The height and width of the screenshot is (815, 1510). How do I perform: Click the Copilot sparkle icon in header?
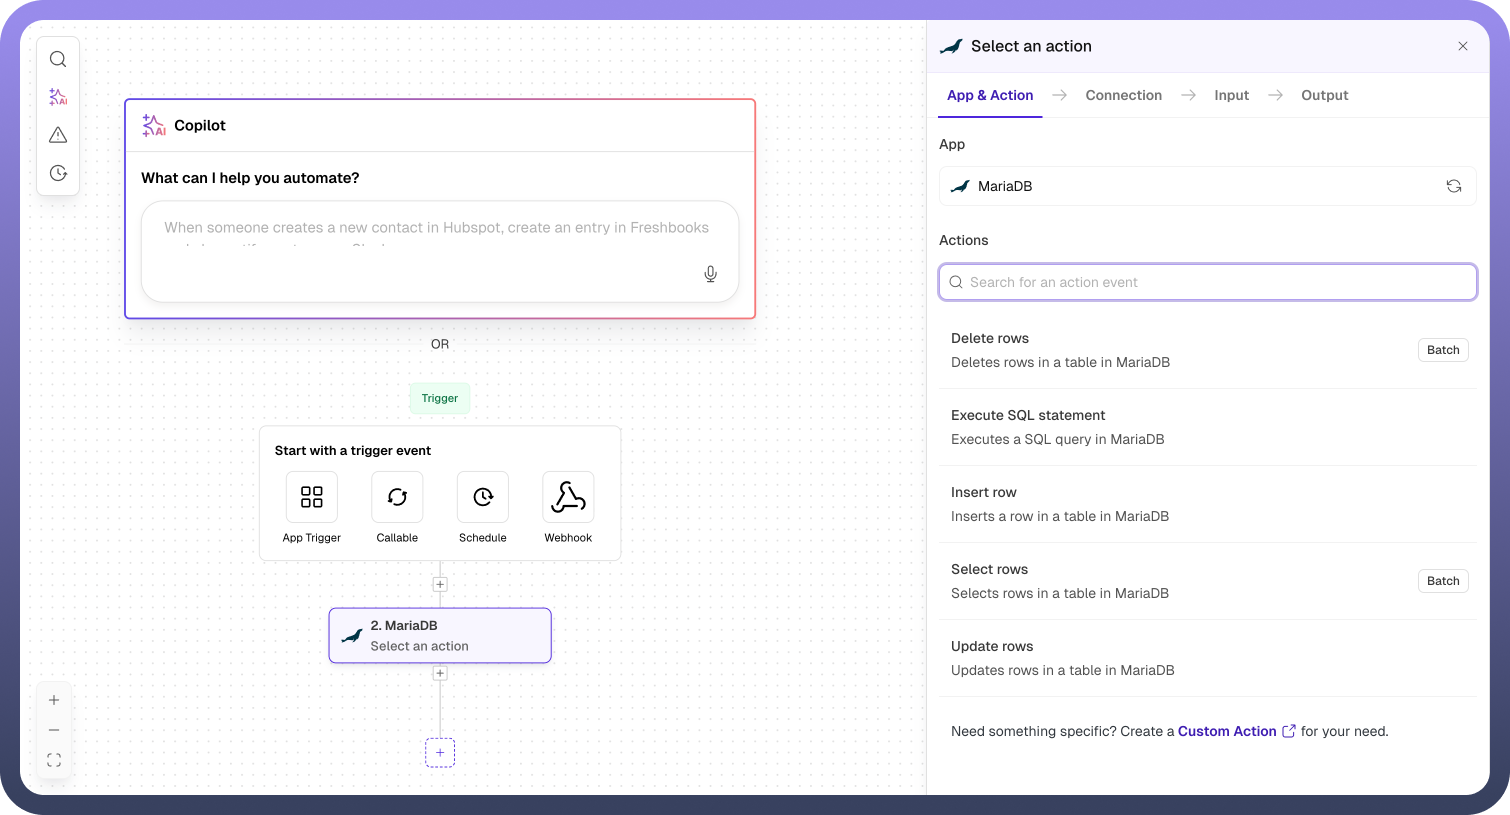point(154,125)
